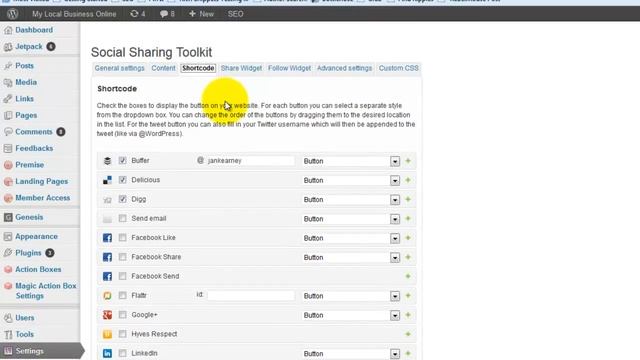Enable the Facebook Send checkbox
The width and height of the screenshot is (640, 360).
tap(122, 276)
